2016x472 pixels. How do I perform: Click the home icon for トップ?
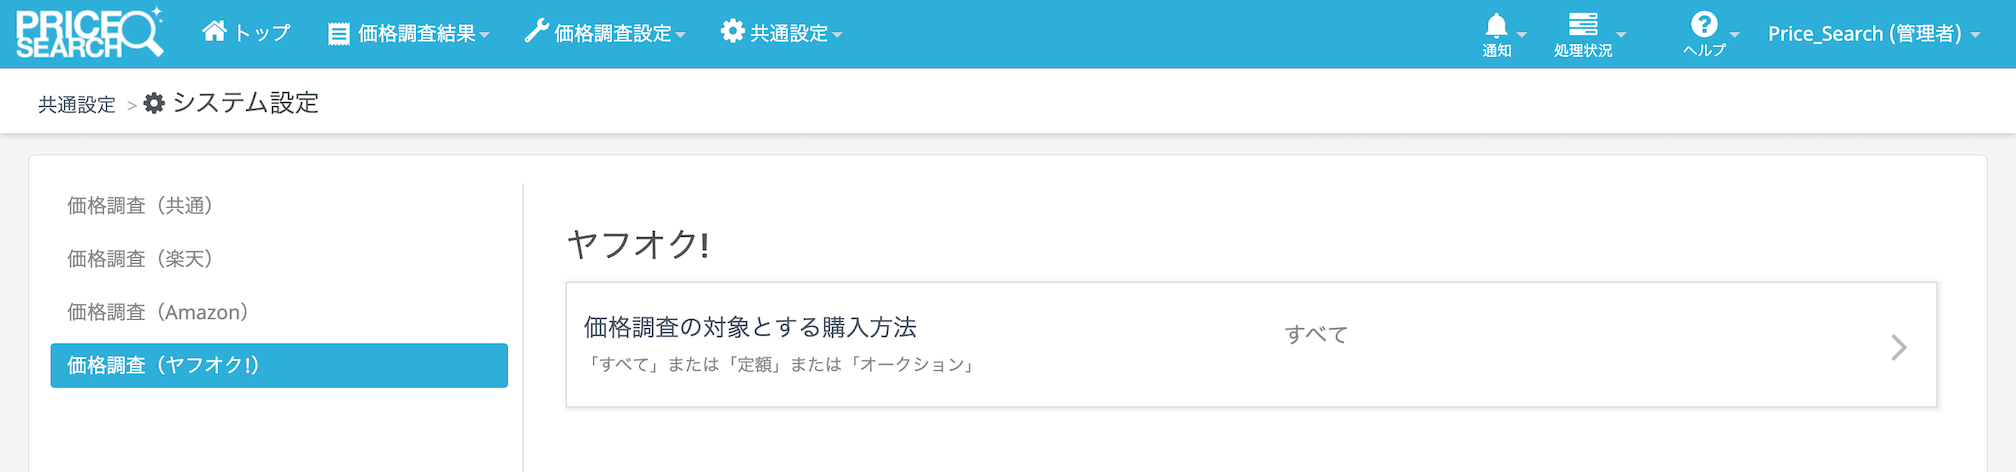tap(214, 31)
